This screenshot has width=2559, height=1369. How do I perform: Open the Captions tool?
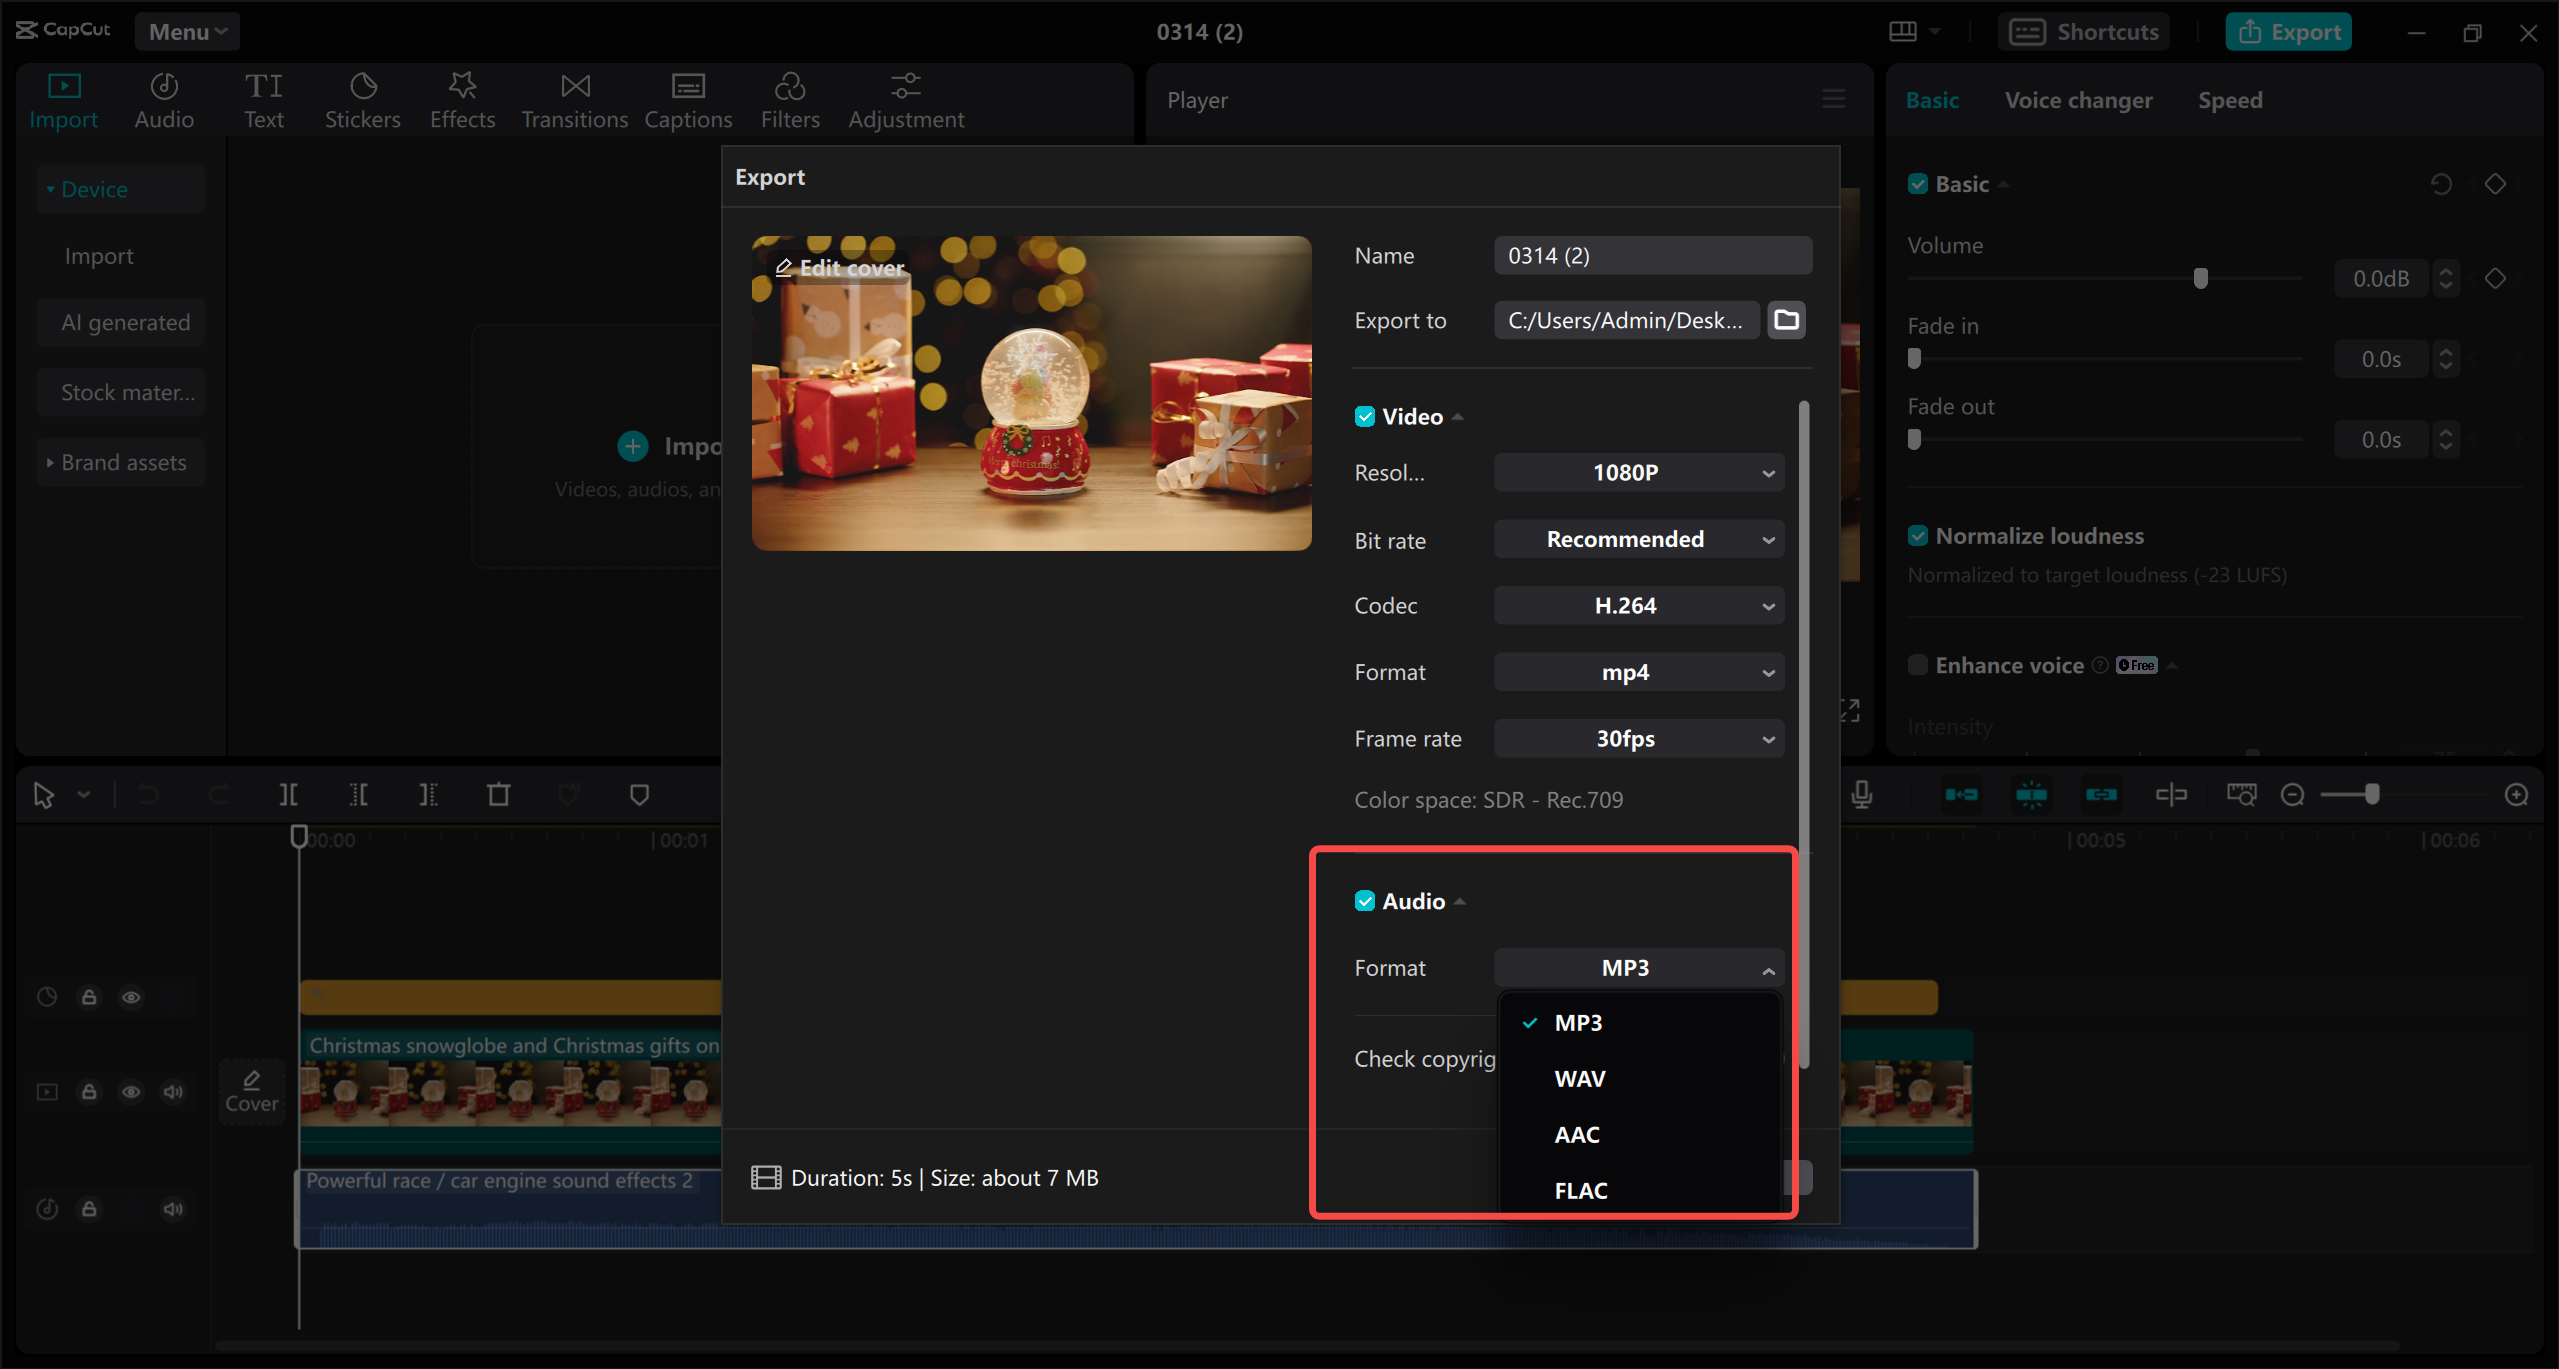pos(688,99)
